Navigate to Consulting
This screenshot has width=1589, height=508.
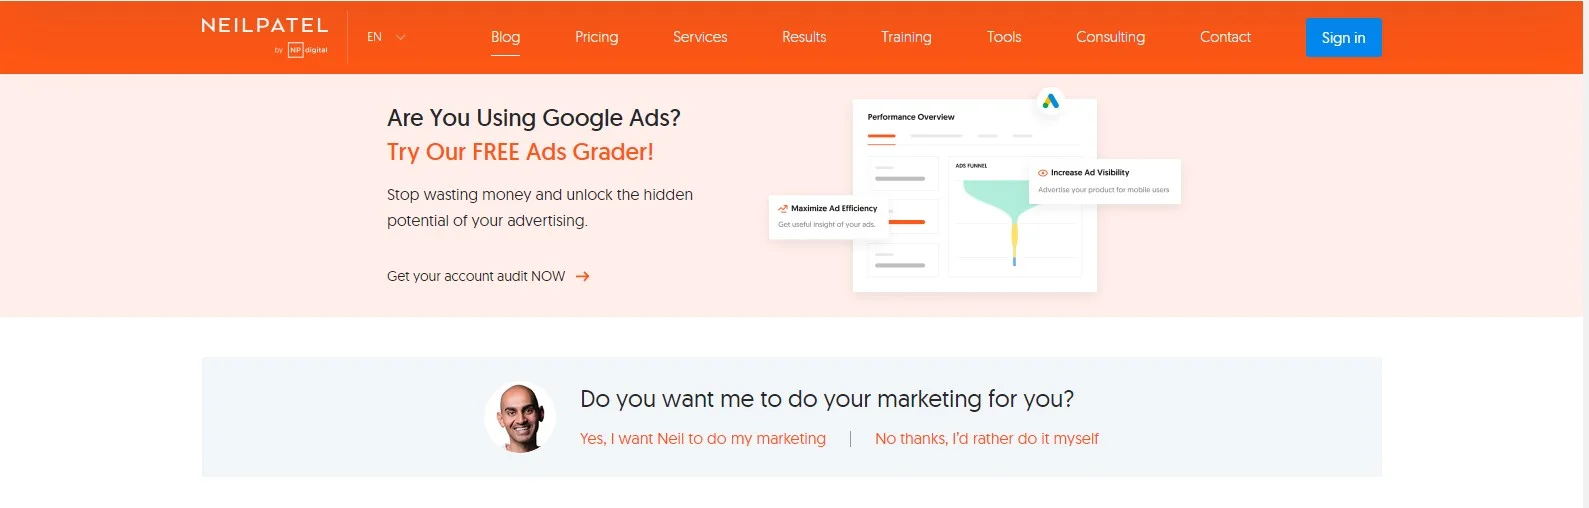1110,37
